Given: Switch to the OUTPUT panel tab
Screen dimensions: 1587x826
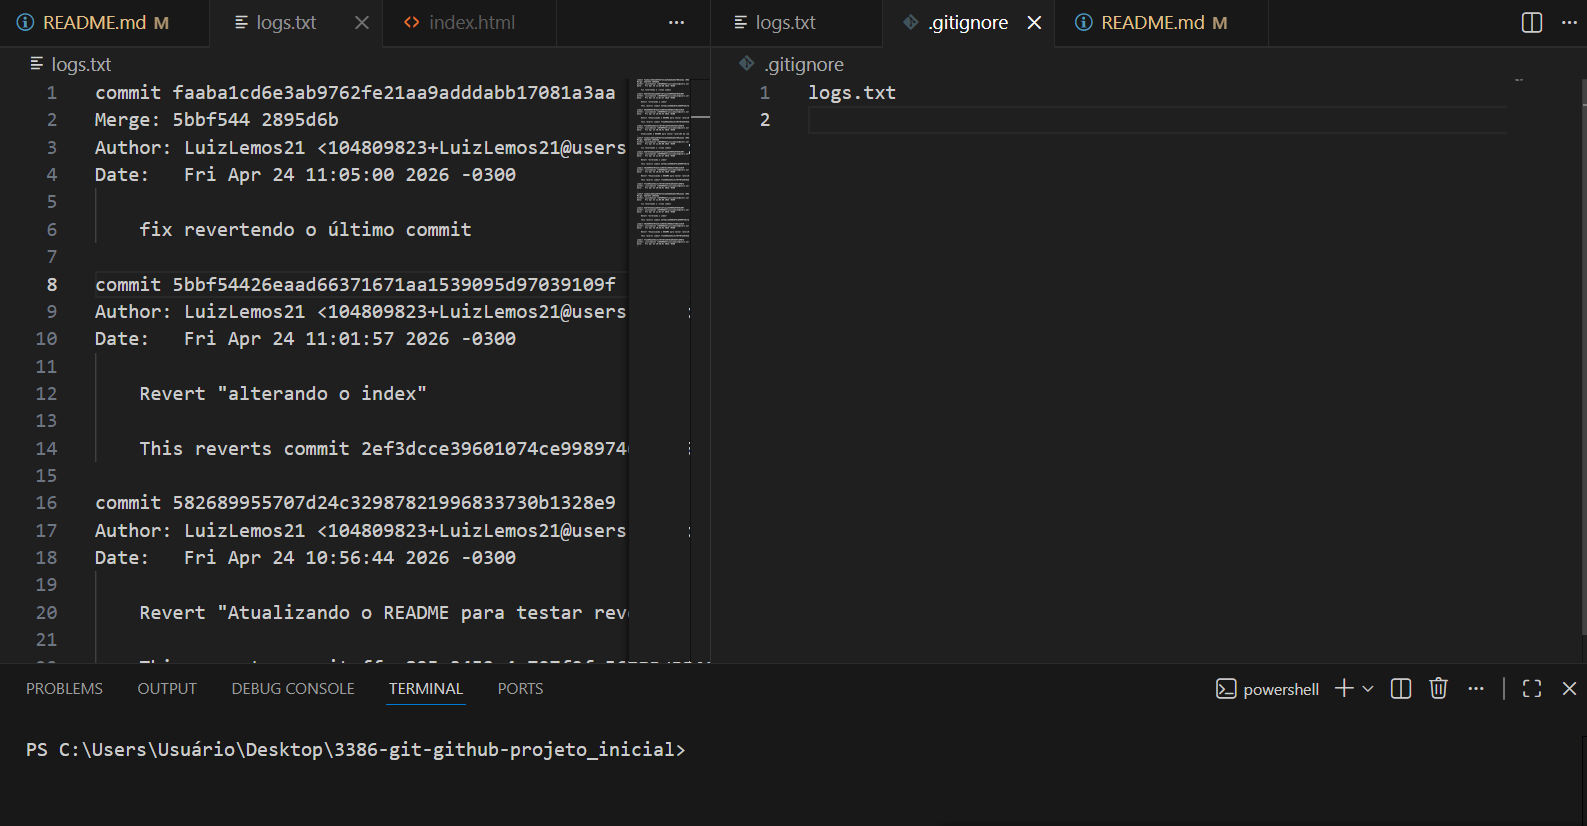Looking at the screenshot, I should pyautogui.click(x=167, y=689).
